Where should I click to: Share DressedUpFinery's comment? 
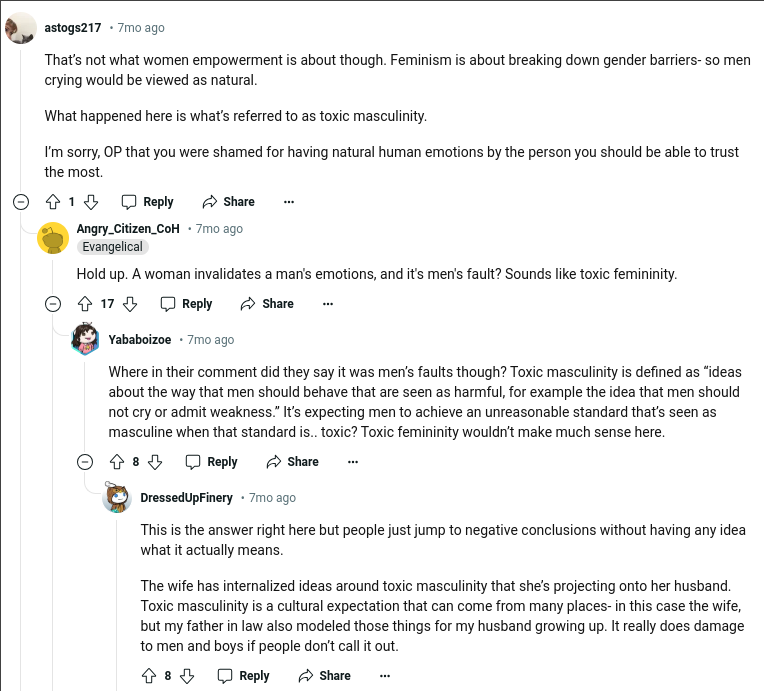coord(324,675)
